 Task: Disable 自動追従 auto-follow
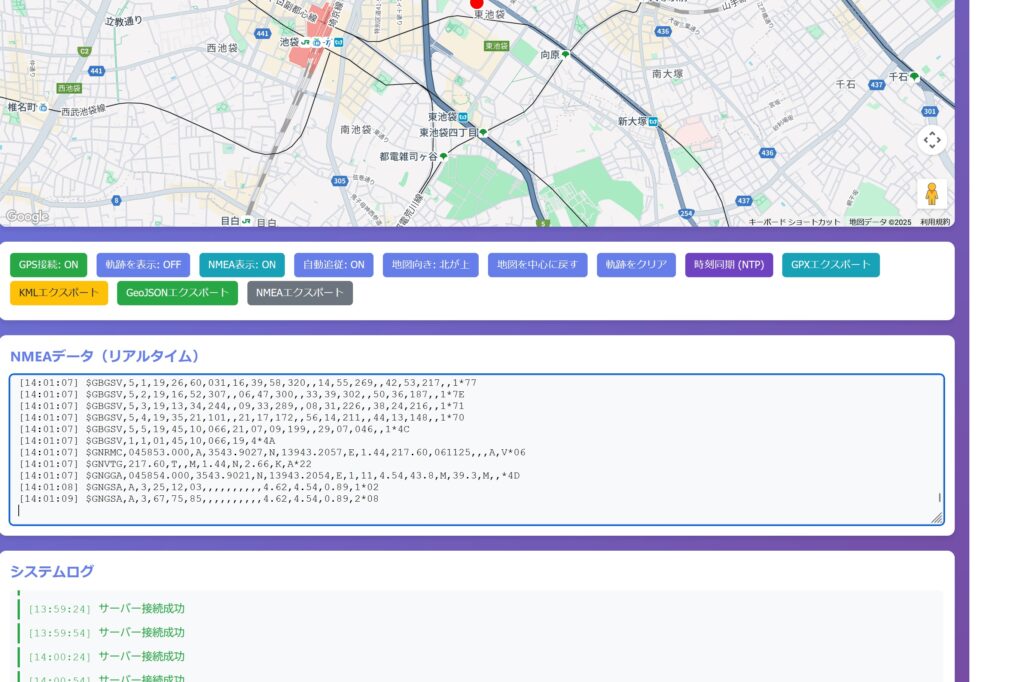click(x=334, y=265)
